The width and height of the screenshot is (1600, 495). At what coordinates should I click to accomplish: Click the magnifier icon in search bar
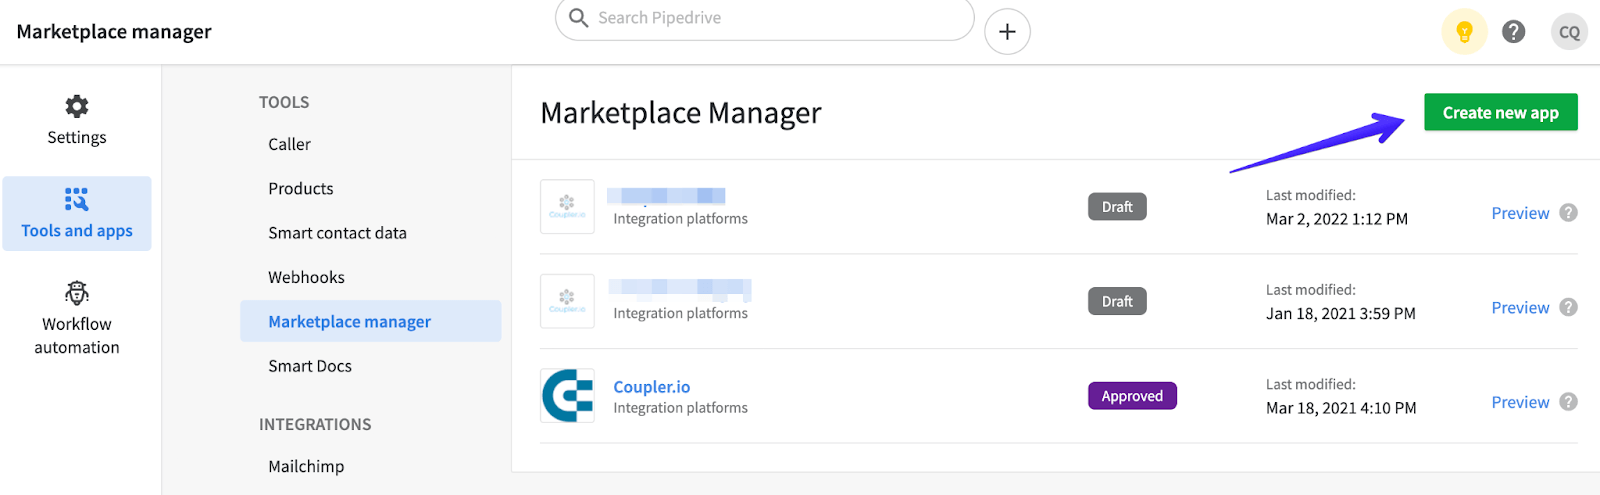578,17
